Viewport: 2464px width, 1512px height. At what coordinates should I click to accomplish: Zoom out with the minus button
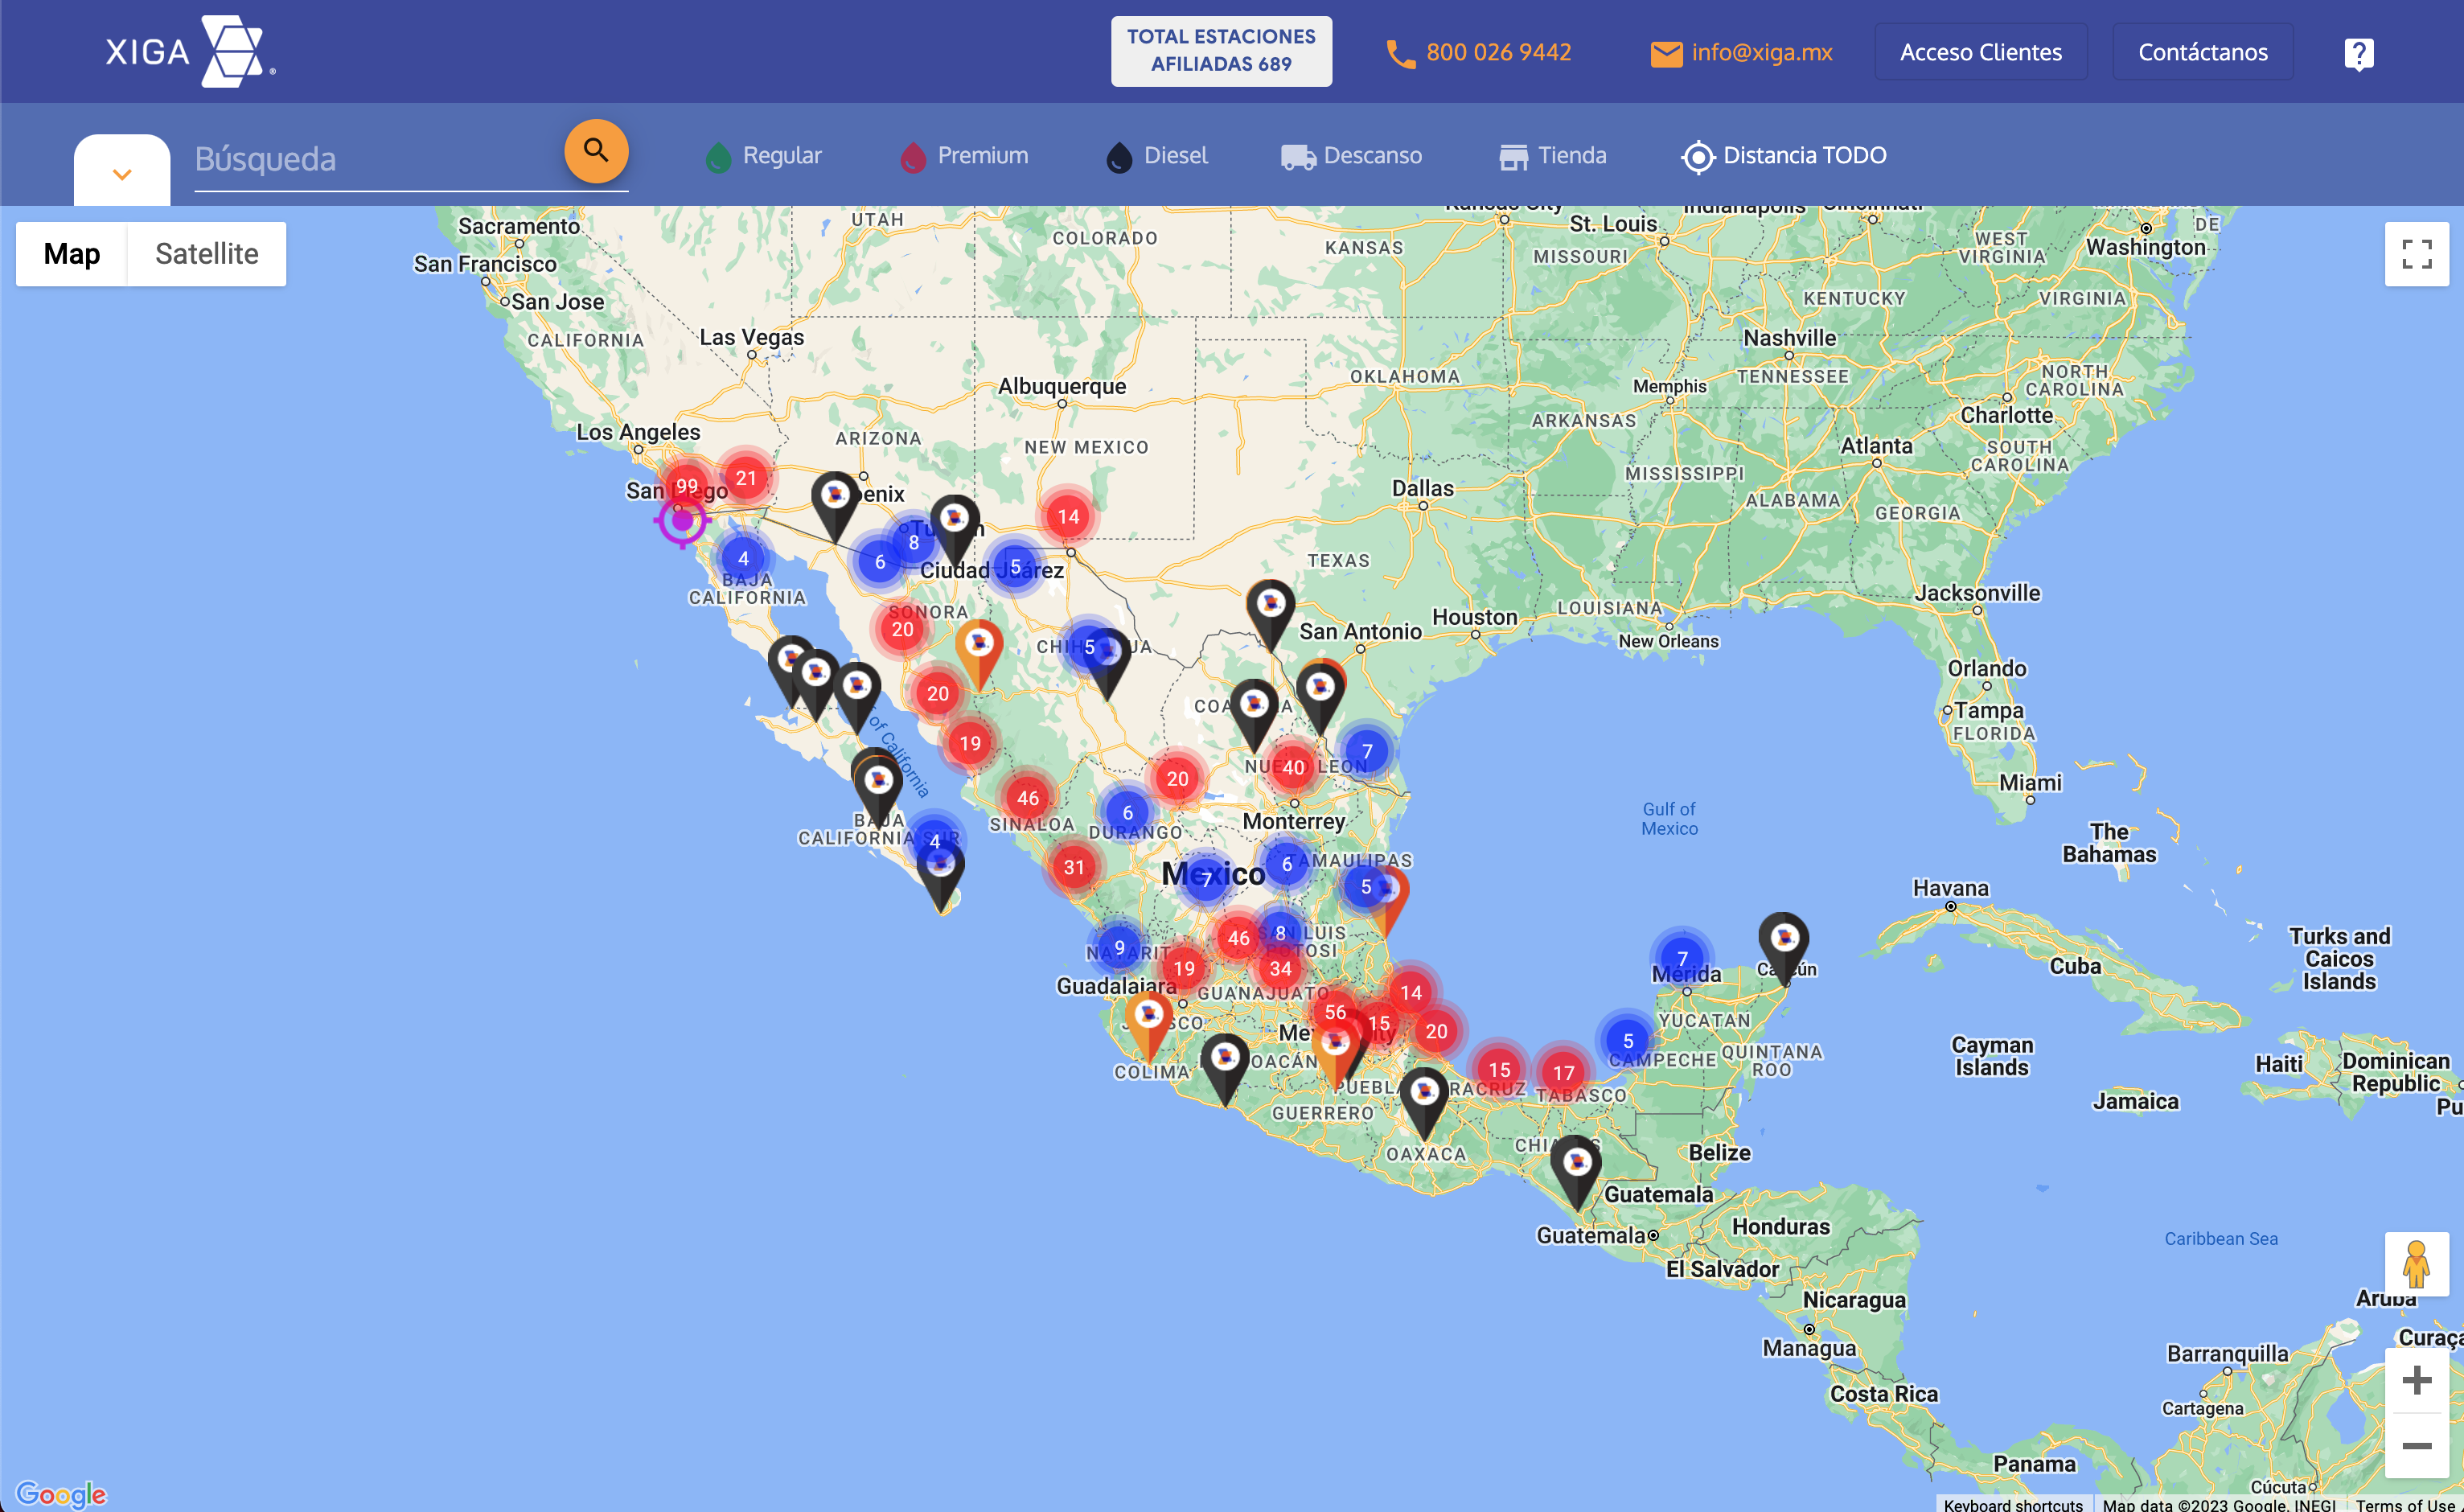tap(2416, 1446)
